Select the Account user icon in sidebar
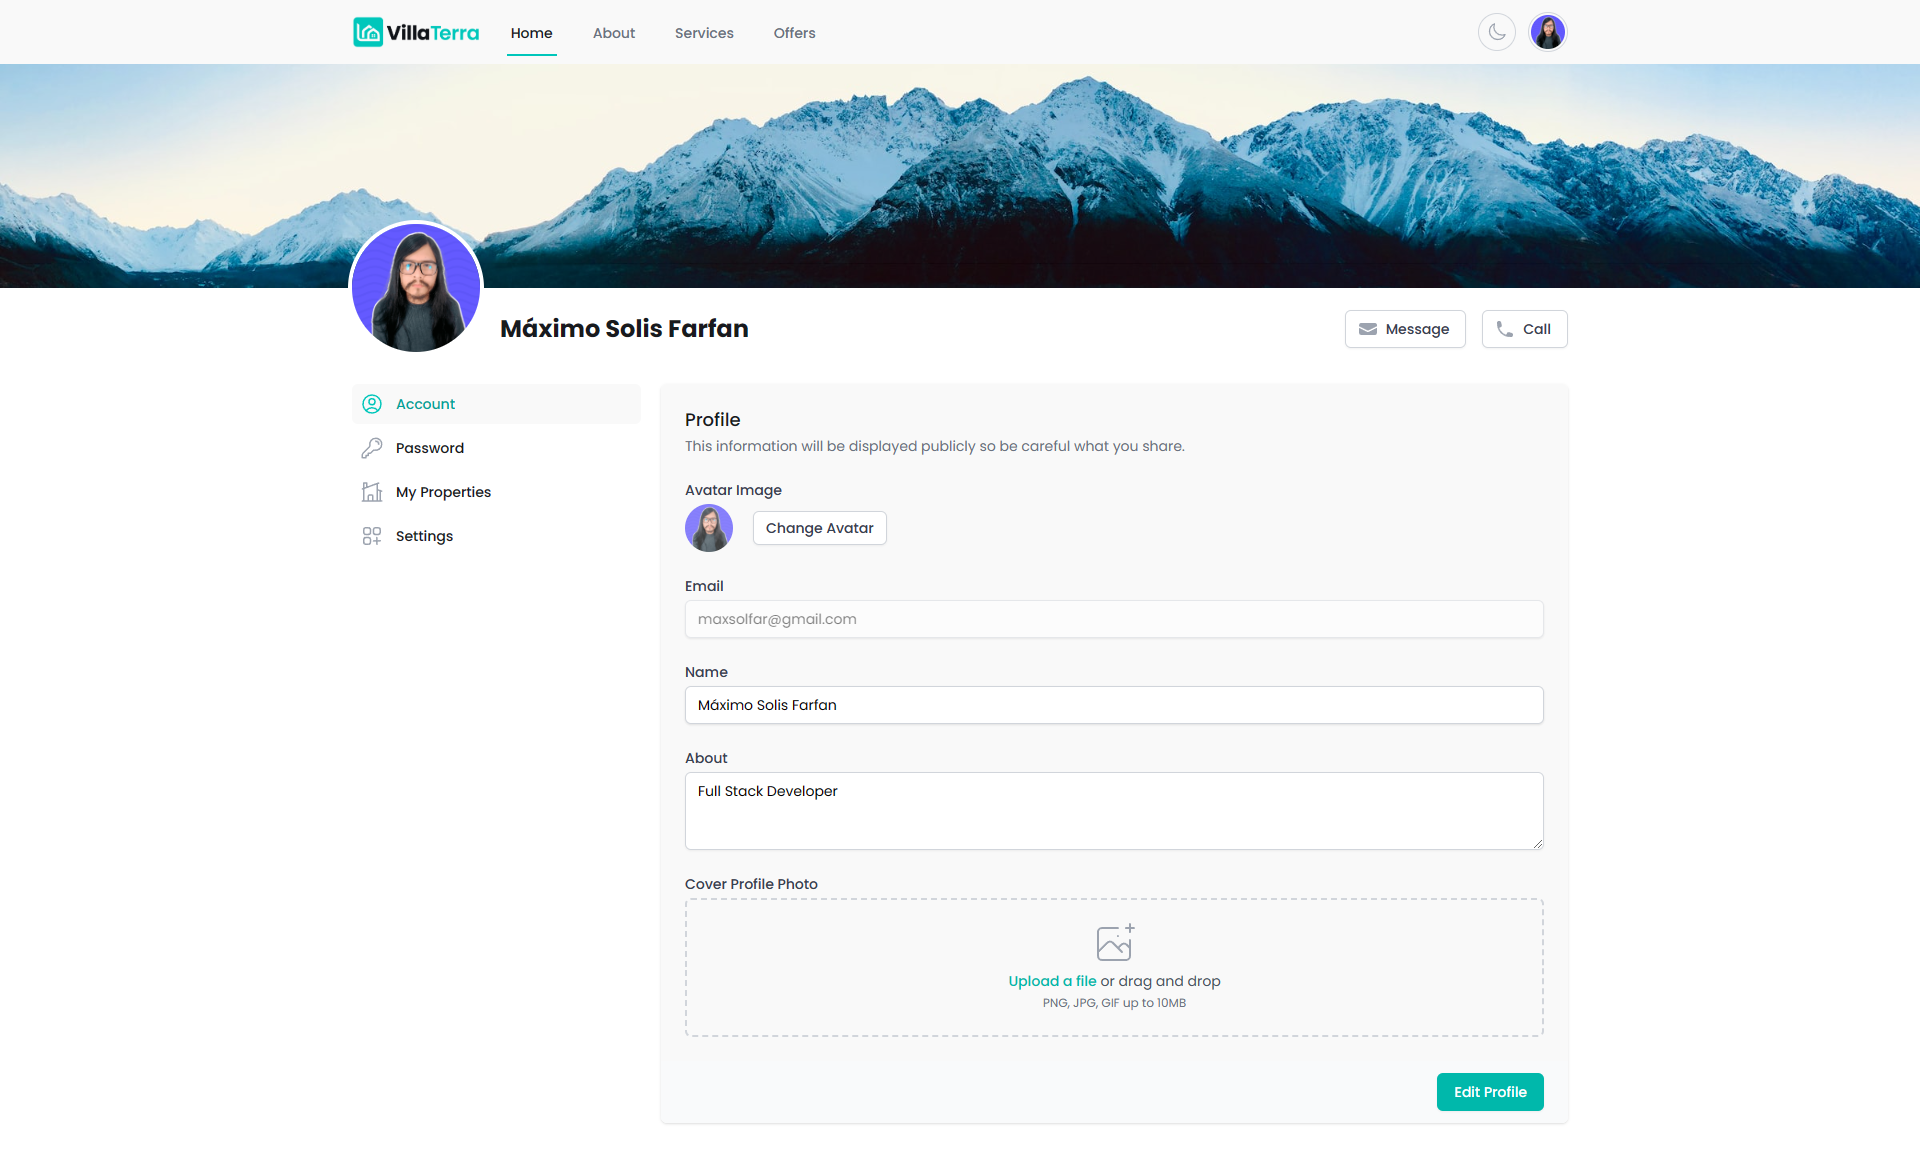Image resolution: width=1920 pixels, height=1156 pixels. pos(371,404)
